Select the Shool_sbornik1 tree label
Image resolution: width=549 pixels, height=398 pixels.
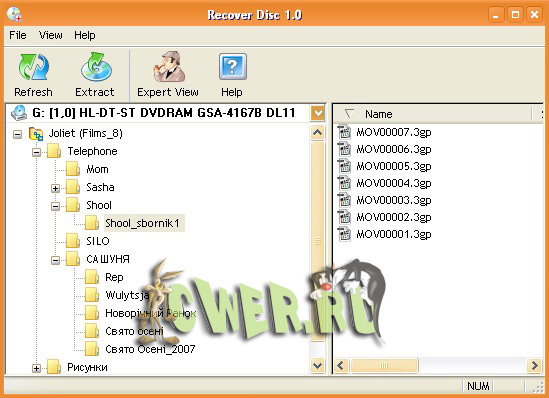(x=143, y=223)
